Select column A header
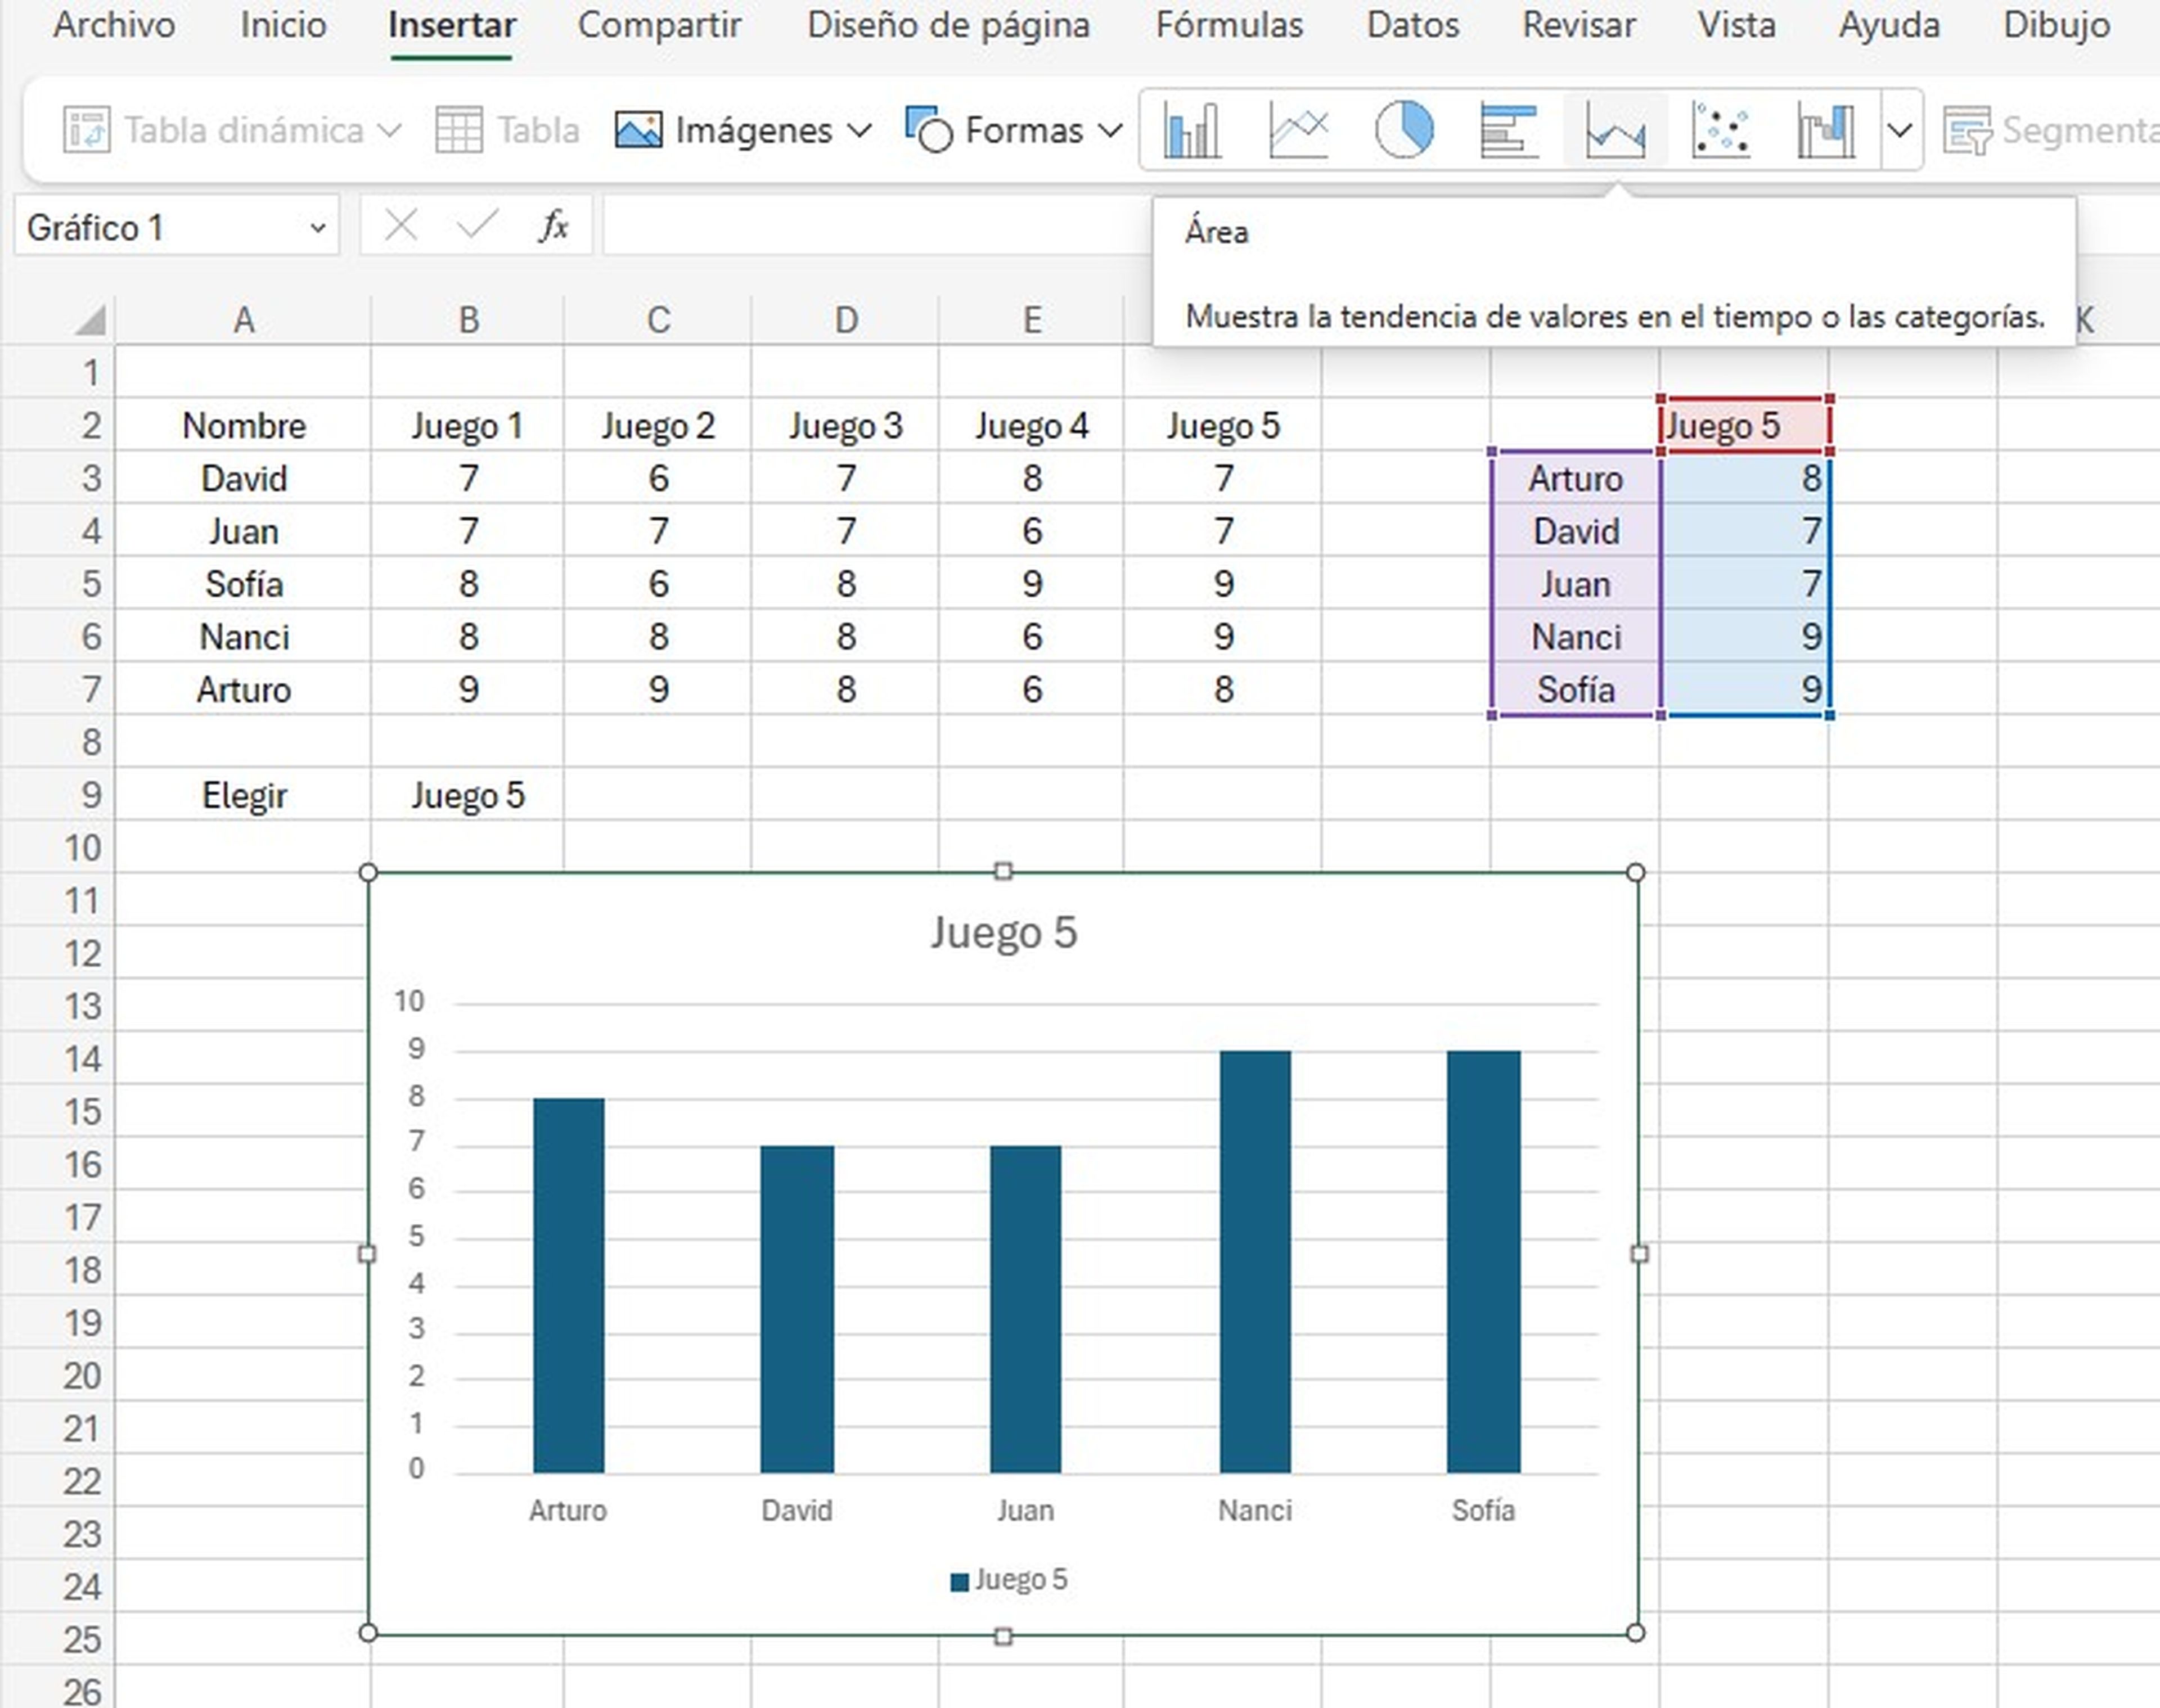 (243, 321)
